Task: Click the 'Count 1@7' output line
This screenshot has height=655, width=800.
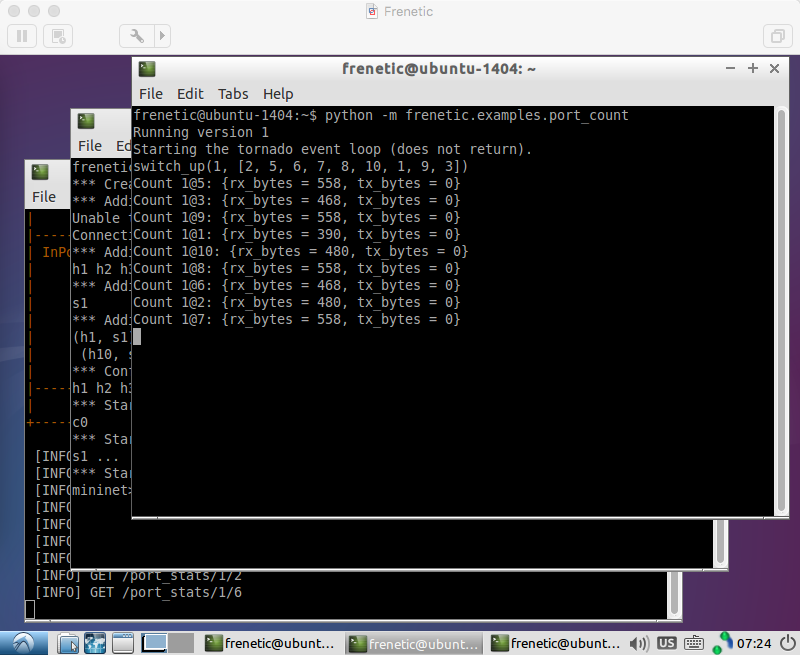Action: (296, 319)
